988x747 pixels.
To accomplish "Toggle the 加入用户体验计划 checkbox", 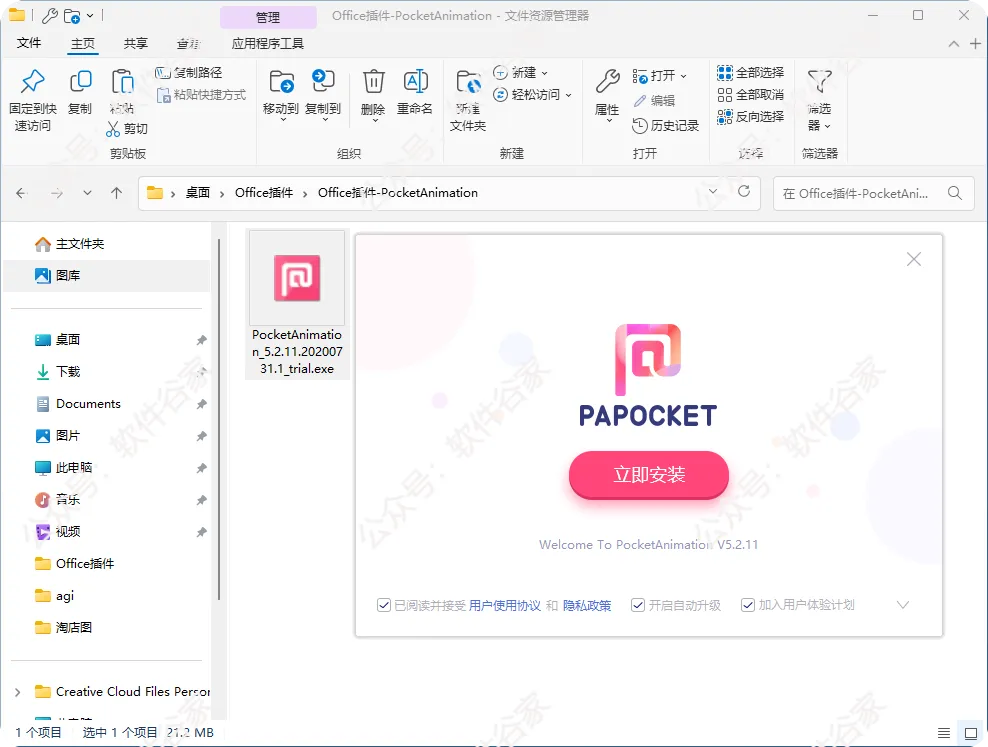I will point(748,605).
